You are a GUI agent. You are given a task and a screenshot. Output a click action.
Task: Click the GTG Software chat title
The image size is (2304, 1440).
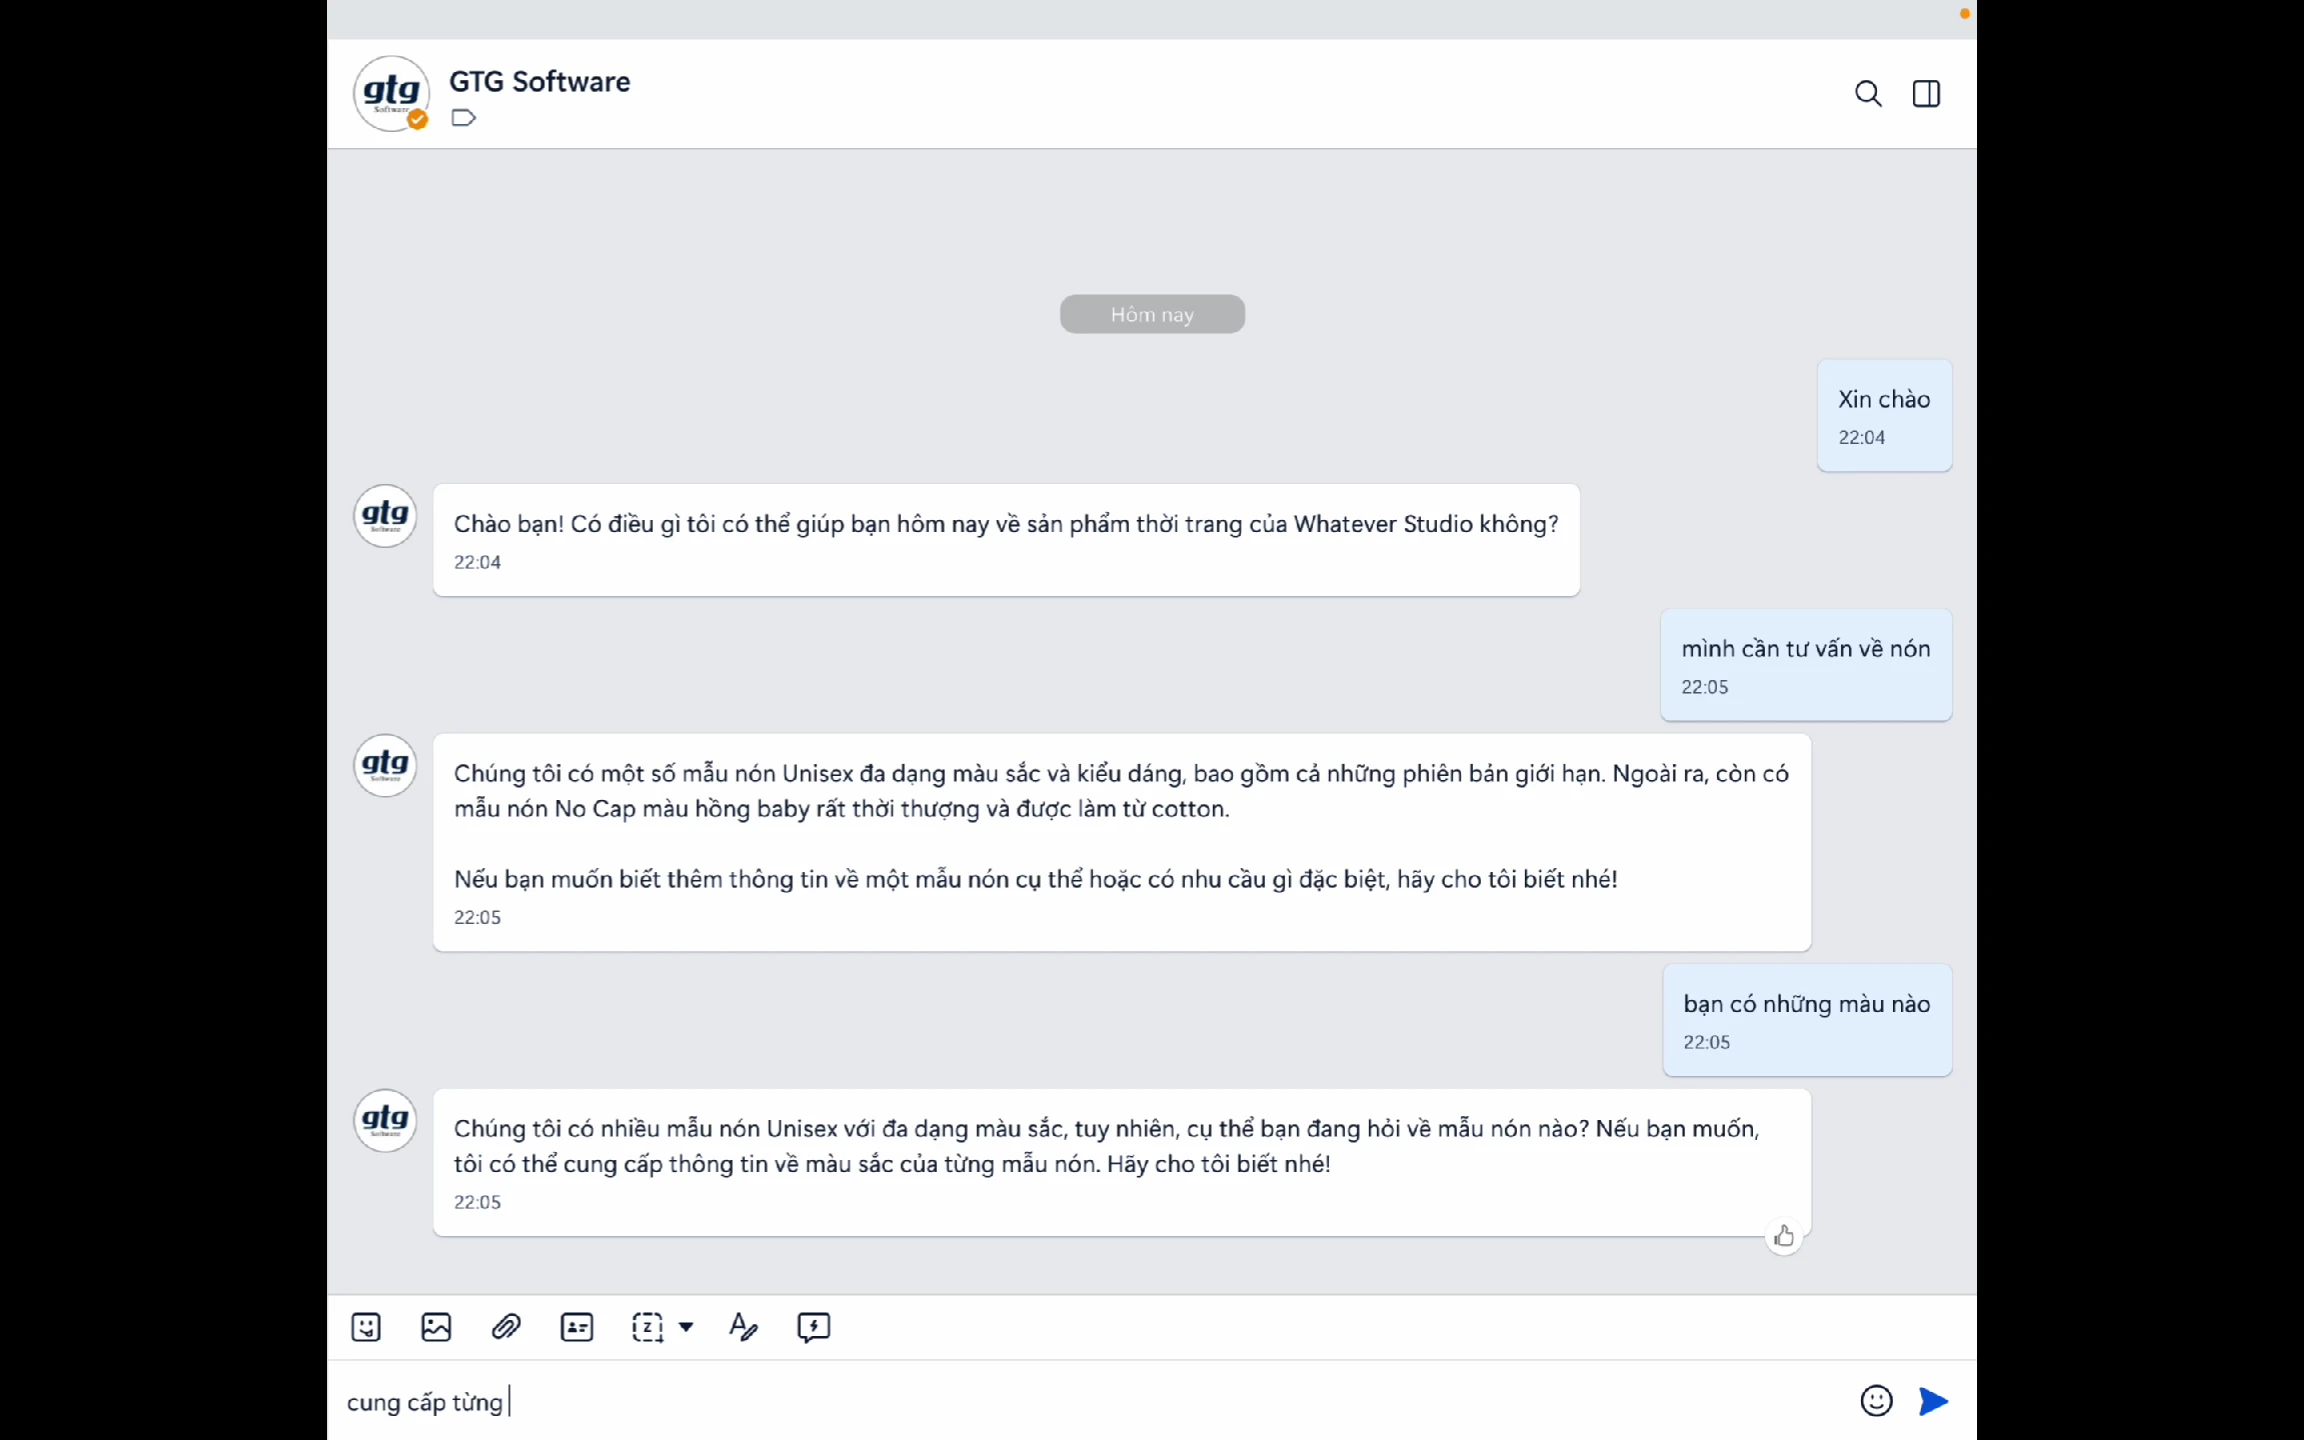(x=539, y=81)
